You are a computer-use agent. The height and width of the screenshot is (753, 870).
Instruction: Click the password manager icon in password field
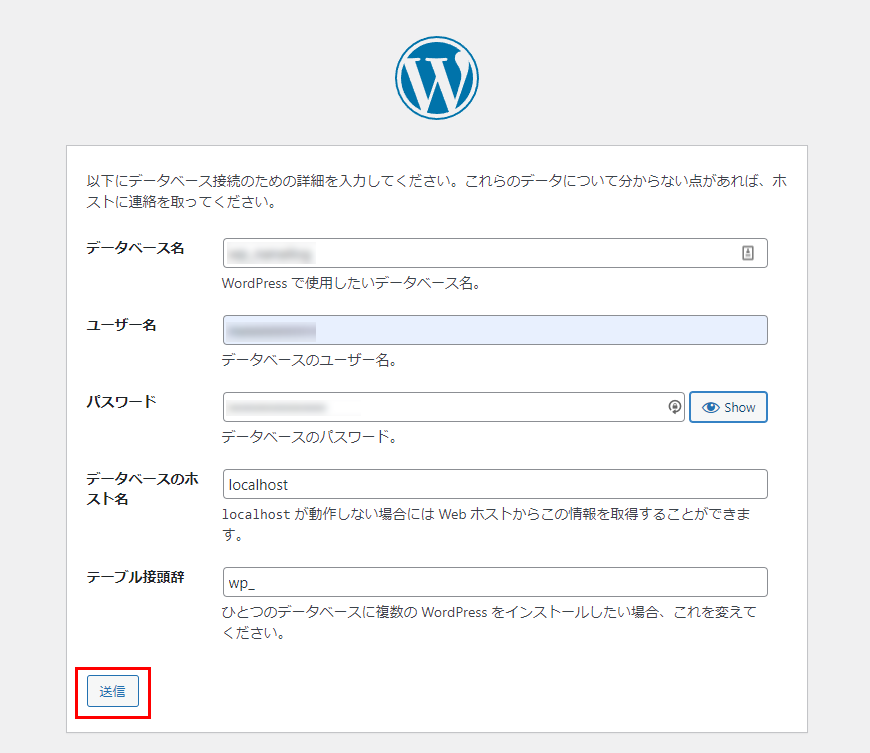[674, 407]
